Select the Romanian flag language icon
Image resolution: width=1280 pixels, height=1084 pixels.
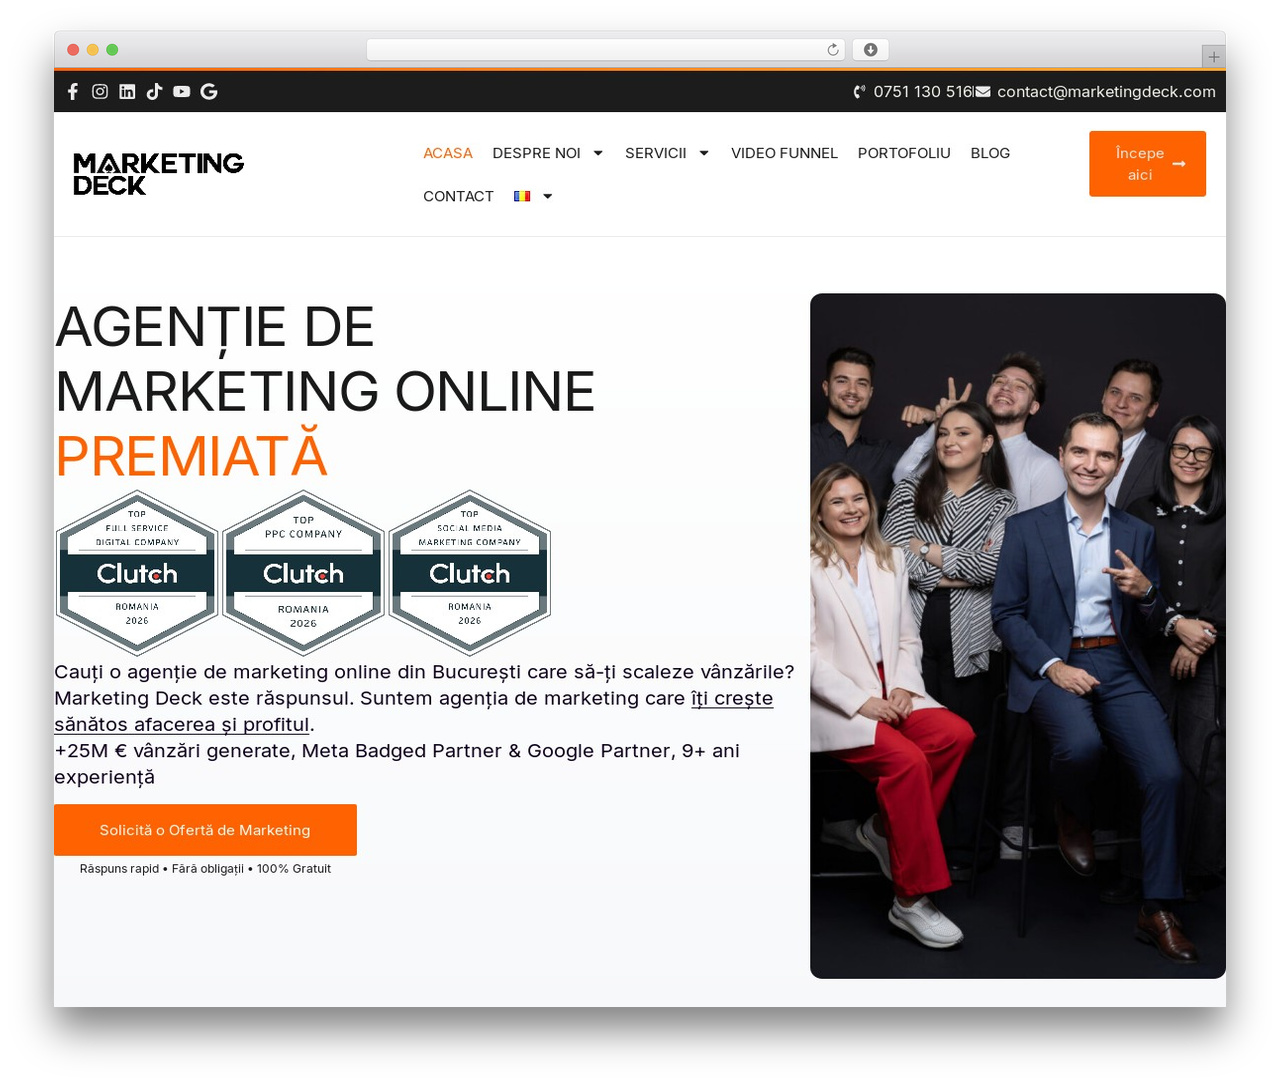pyautogui.click(x=522, y=196)
